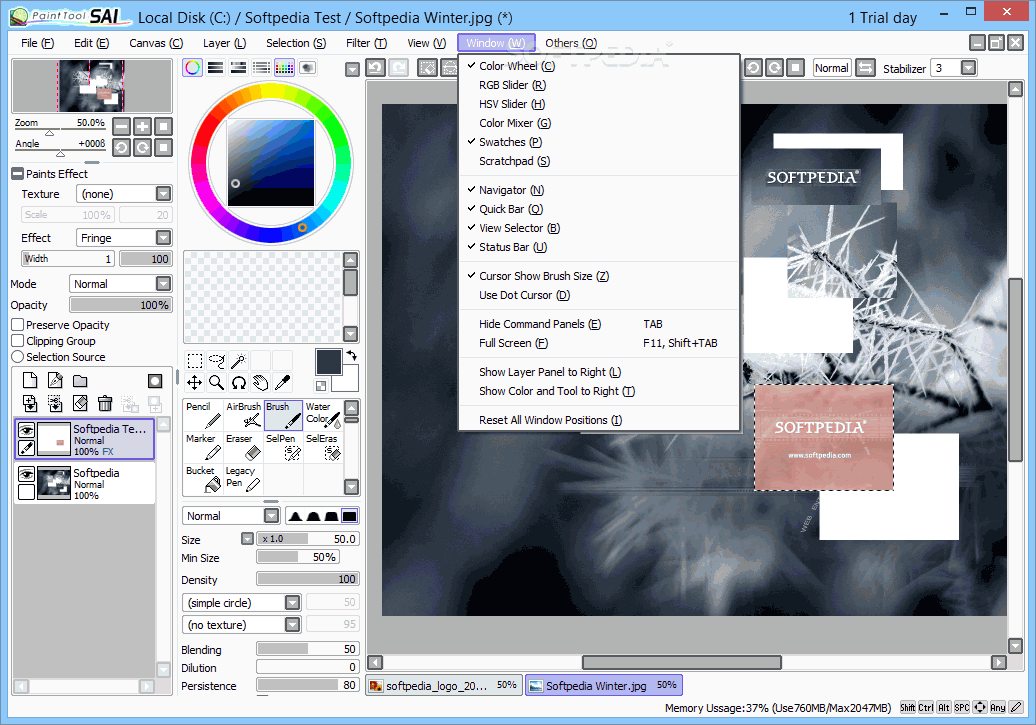The height and width of the screenshot is (725, 1036).
Task: Pick the hand pan tool
Action: [x=260, y=383]
